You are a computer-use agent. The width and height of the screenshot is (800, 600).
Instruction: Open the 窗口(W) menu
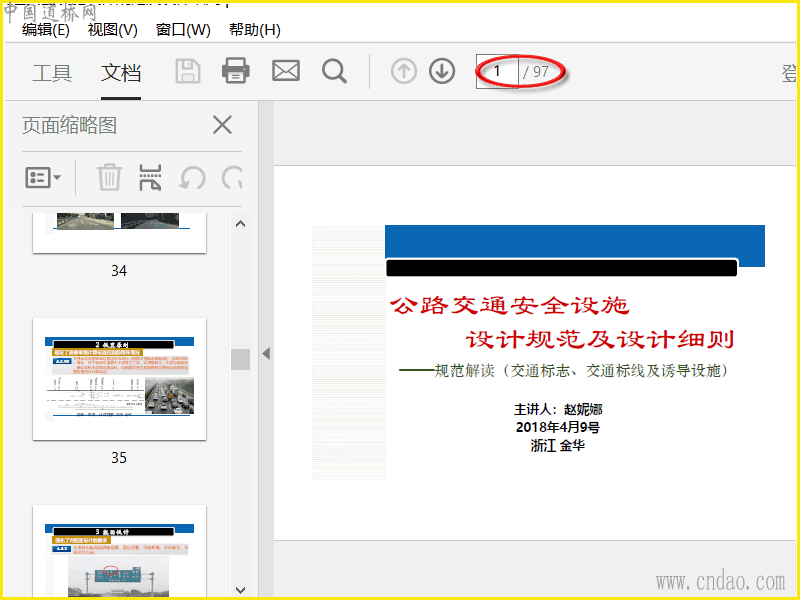pos(183,30)
